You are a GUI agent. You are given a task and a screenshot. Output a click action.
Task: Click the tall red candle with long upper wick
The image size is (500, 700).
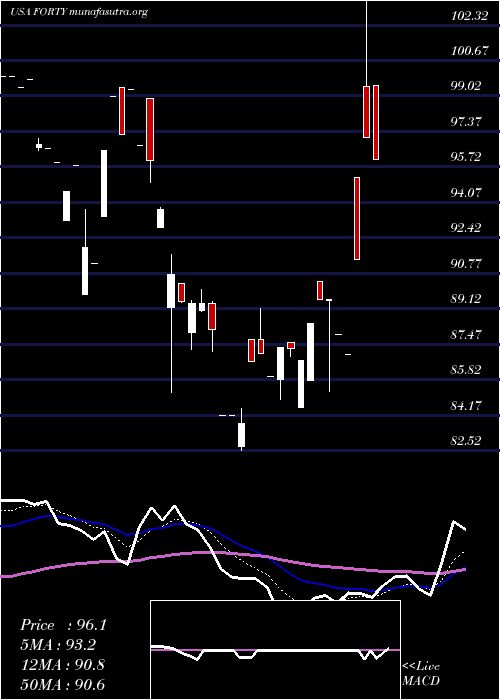(367, 112)
